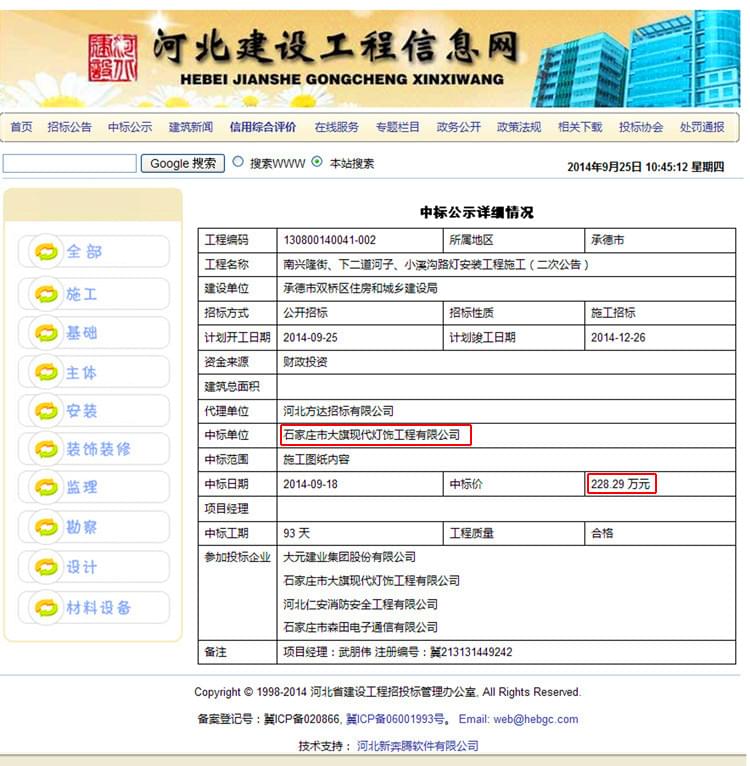Viewport: 750px width, 766px height.
Task: Open the 施工 sidebar category
Action: pyautogui.click(x=82, y=294)
